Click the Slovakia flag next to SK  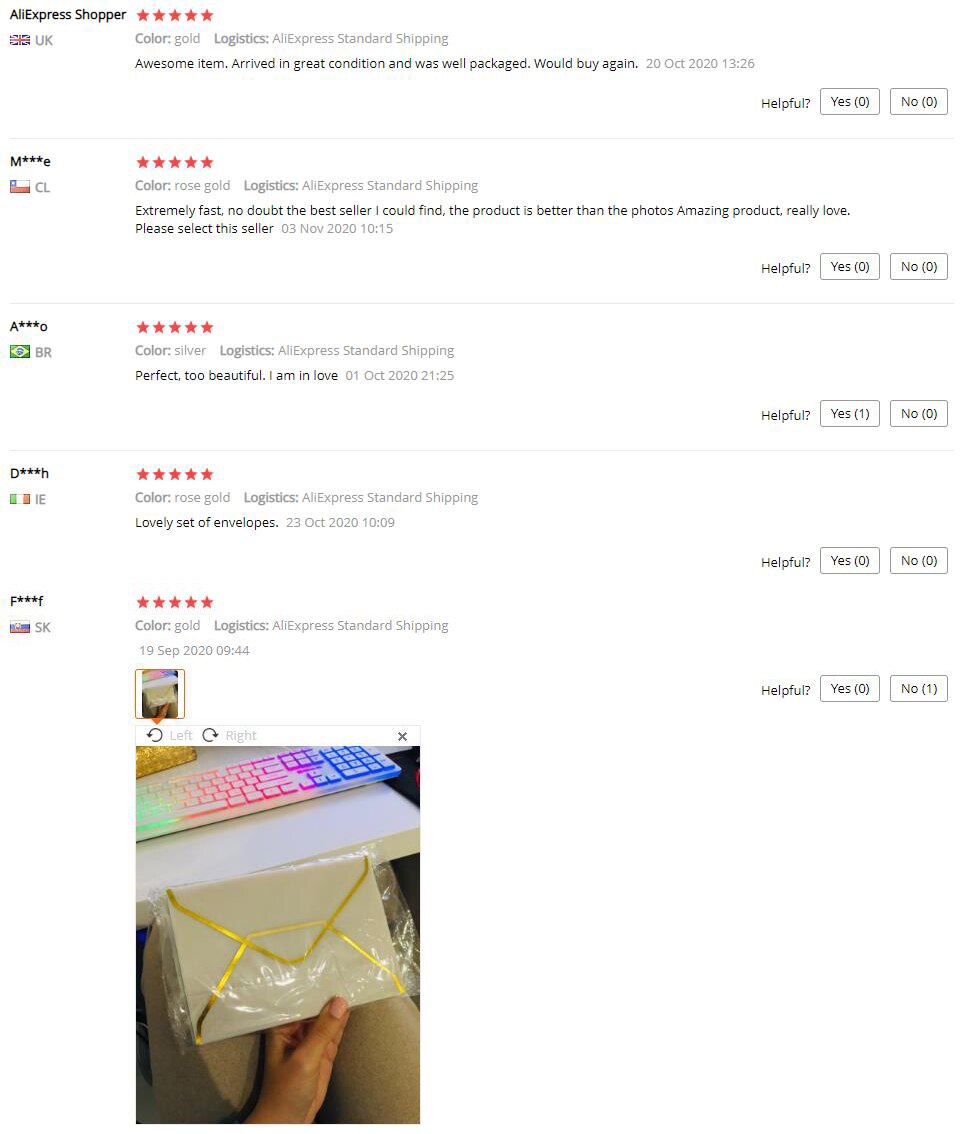pyautogui.click(x=20, y=627)
